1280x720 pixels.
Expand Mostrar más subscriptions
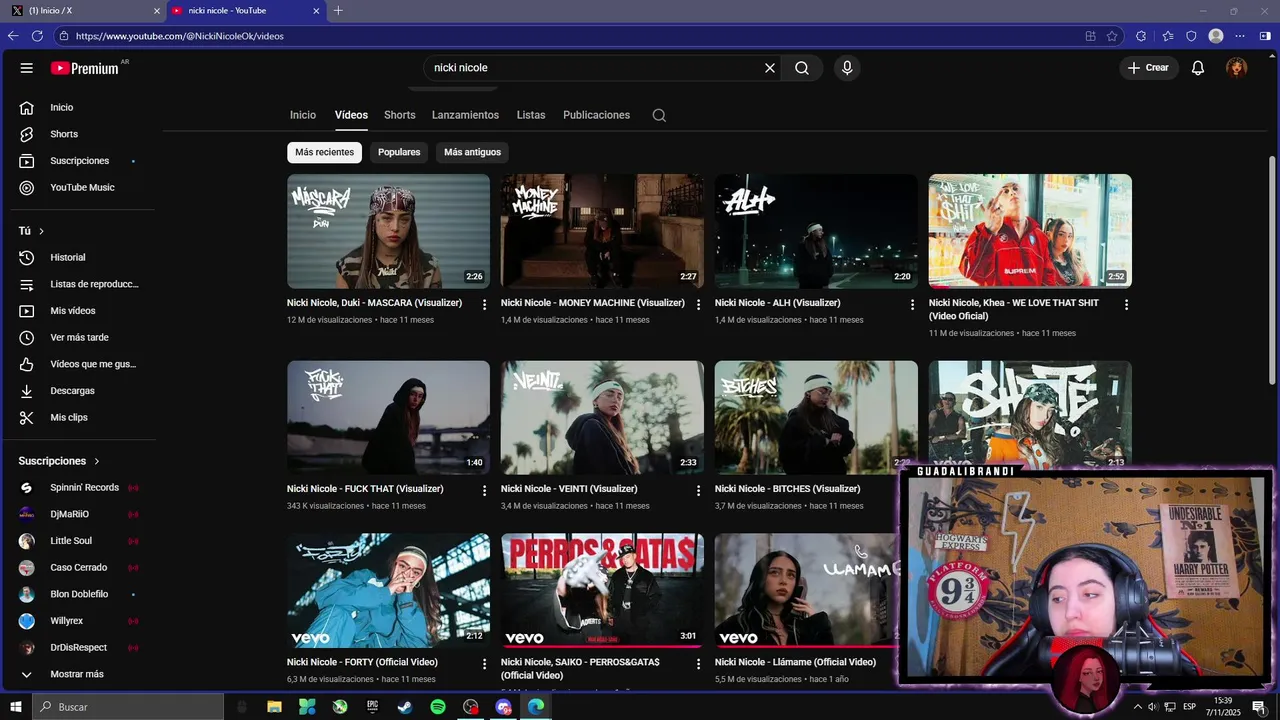pyautogui.click(x=79, y=674)
